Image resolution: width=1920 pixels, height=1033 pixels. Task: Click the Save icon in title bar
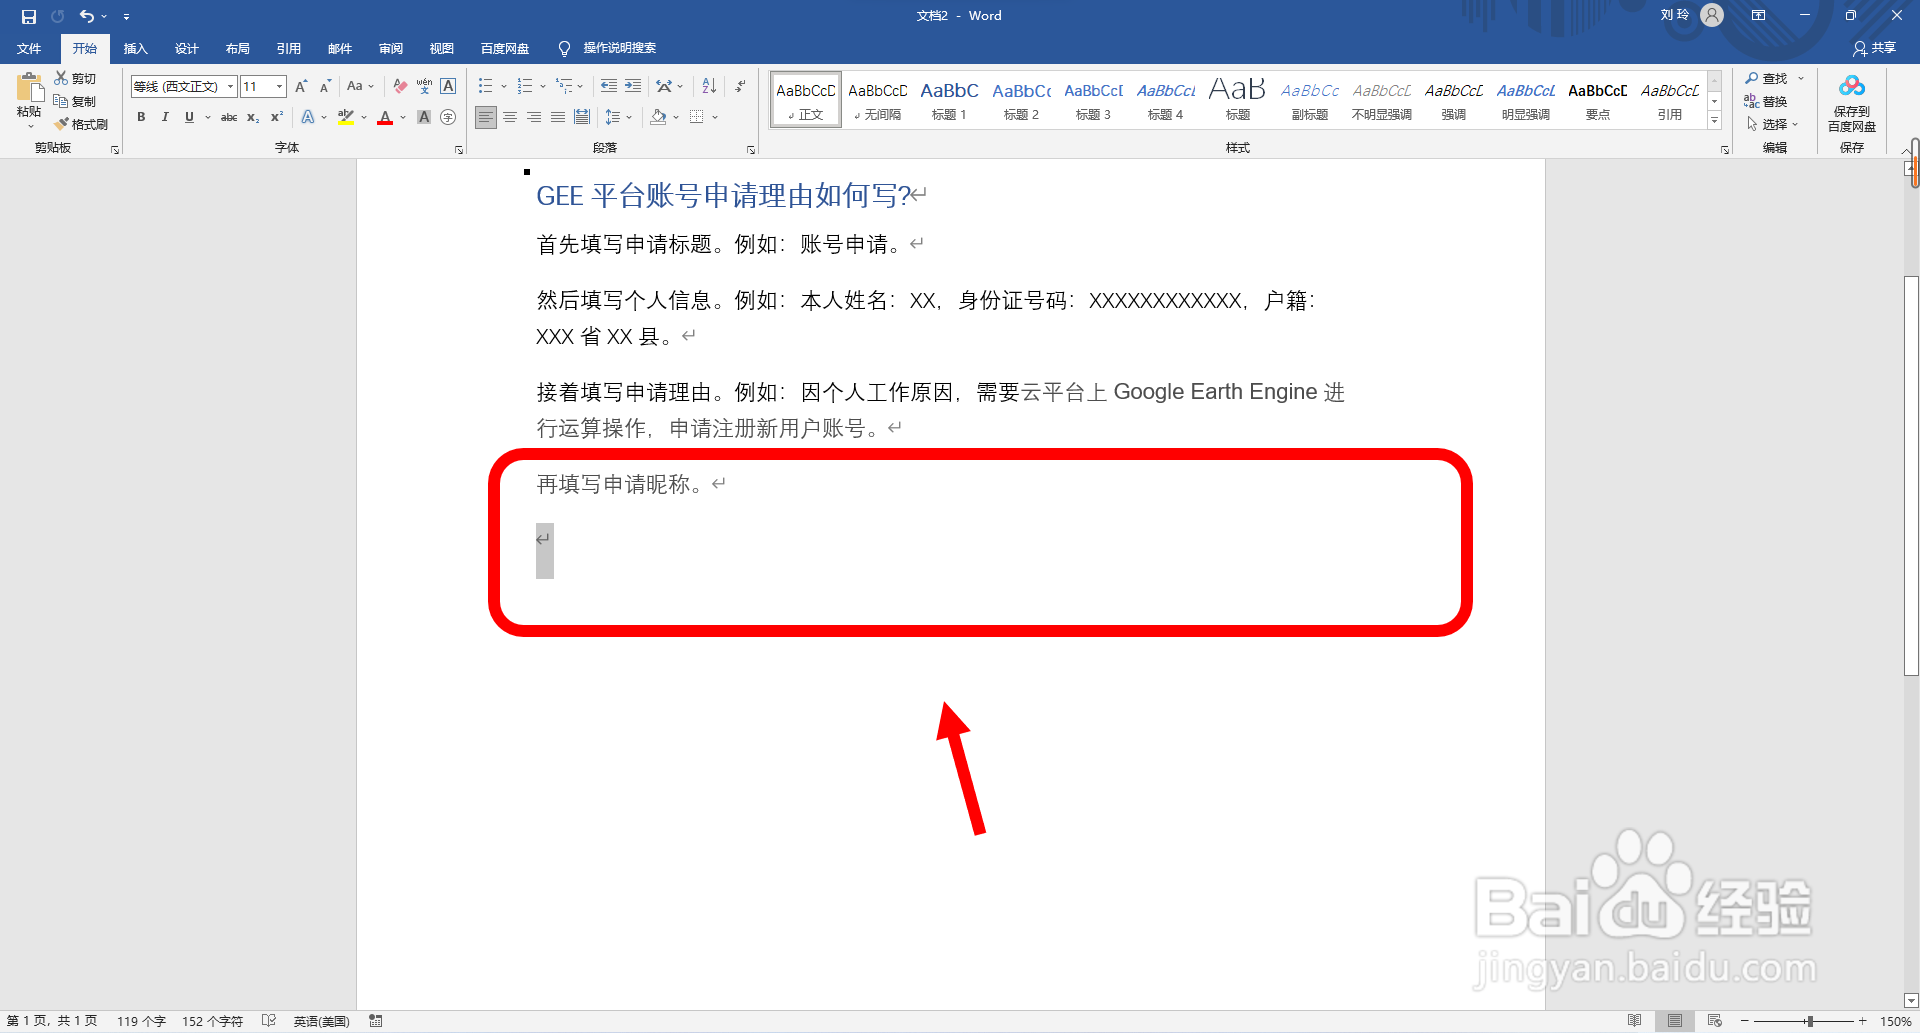point(28,16)
